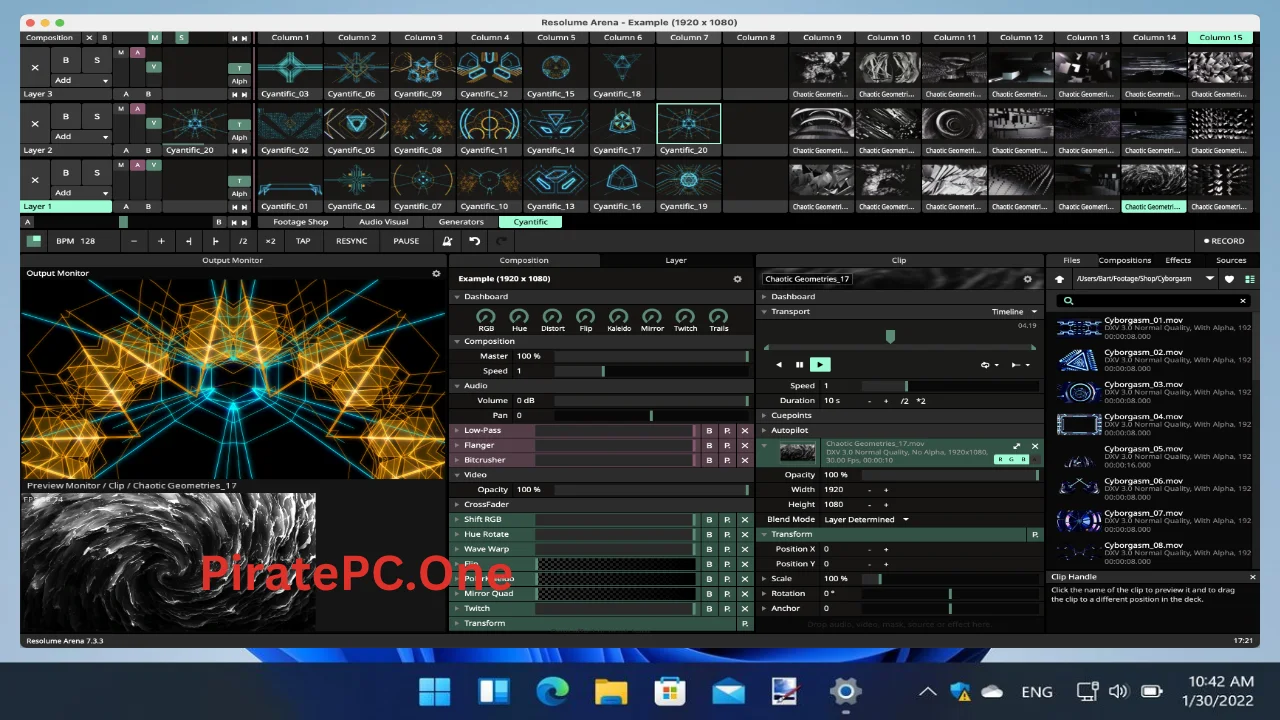Viewport: 1280px width, 720px height.
Task: Remove the Chaotic Geometries_17.mov source
Action: [1035, 446]
